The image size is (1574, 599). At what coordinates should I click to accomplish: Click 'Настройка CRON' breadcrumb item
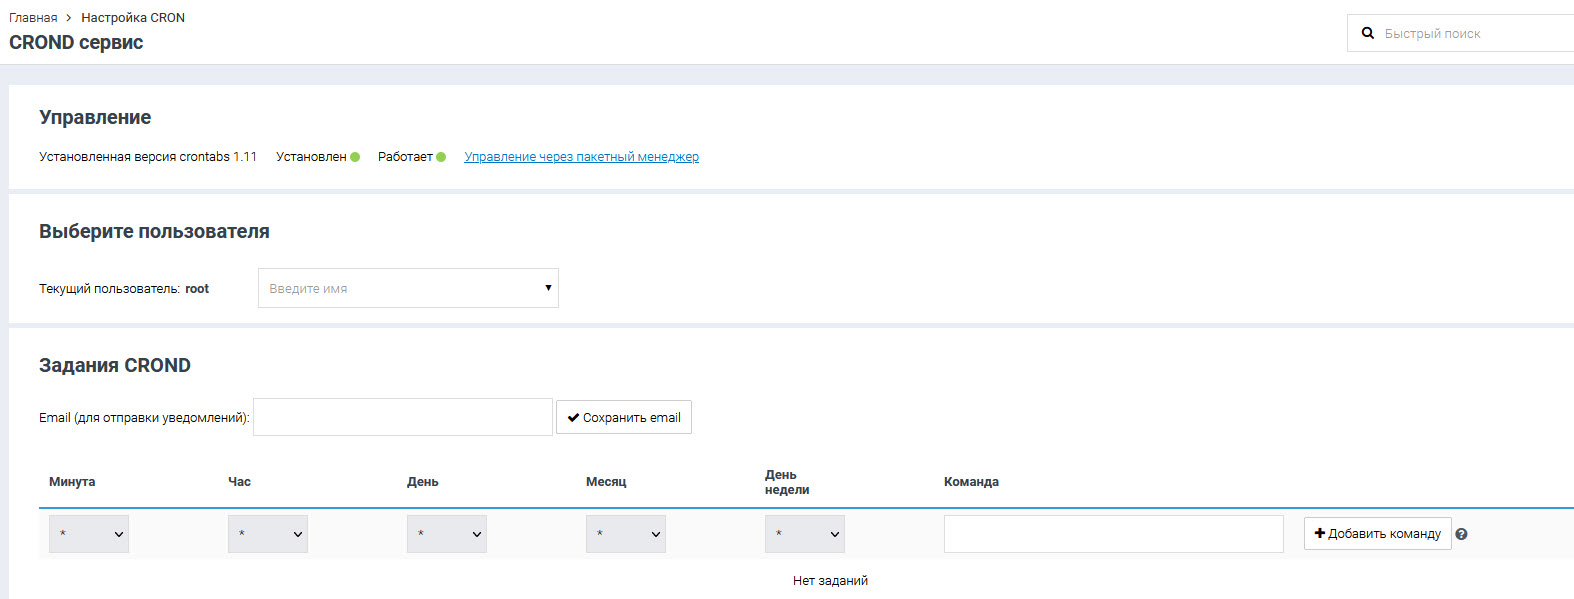click(133, 18)
